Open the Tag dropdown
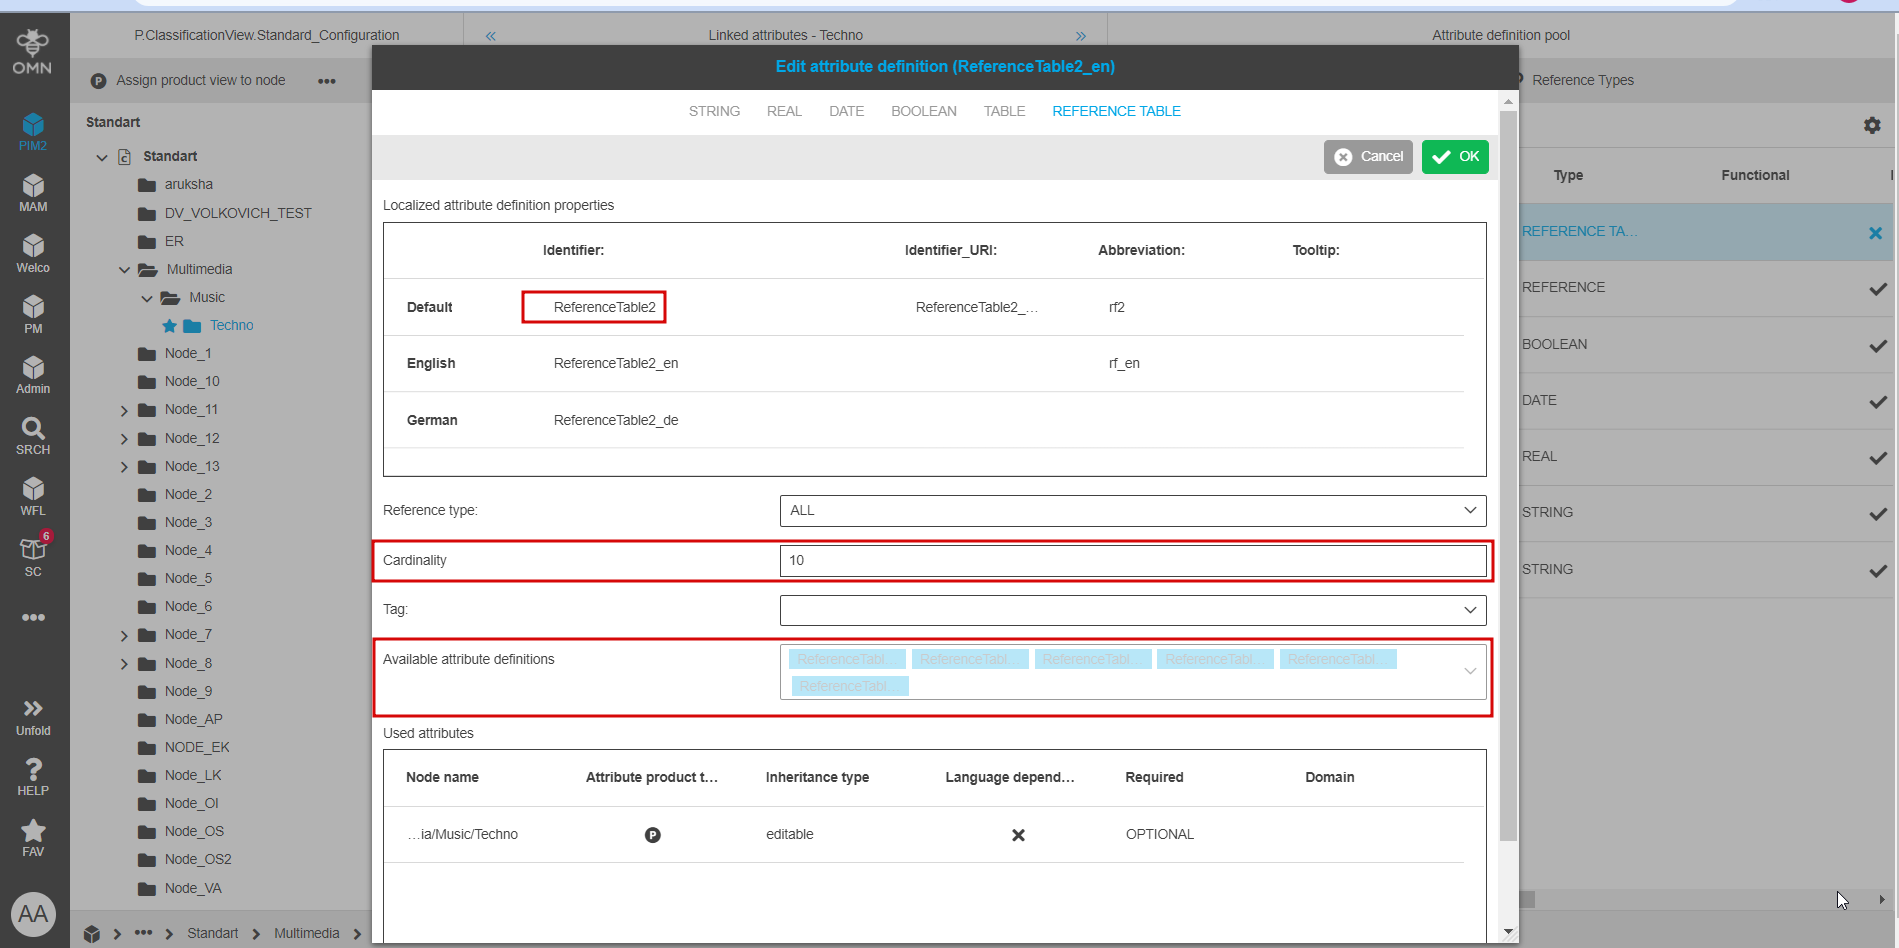 (1132, 610)
